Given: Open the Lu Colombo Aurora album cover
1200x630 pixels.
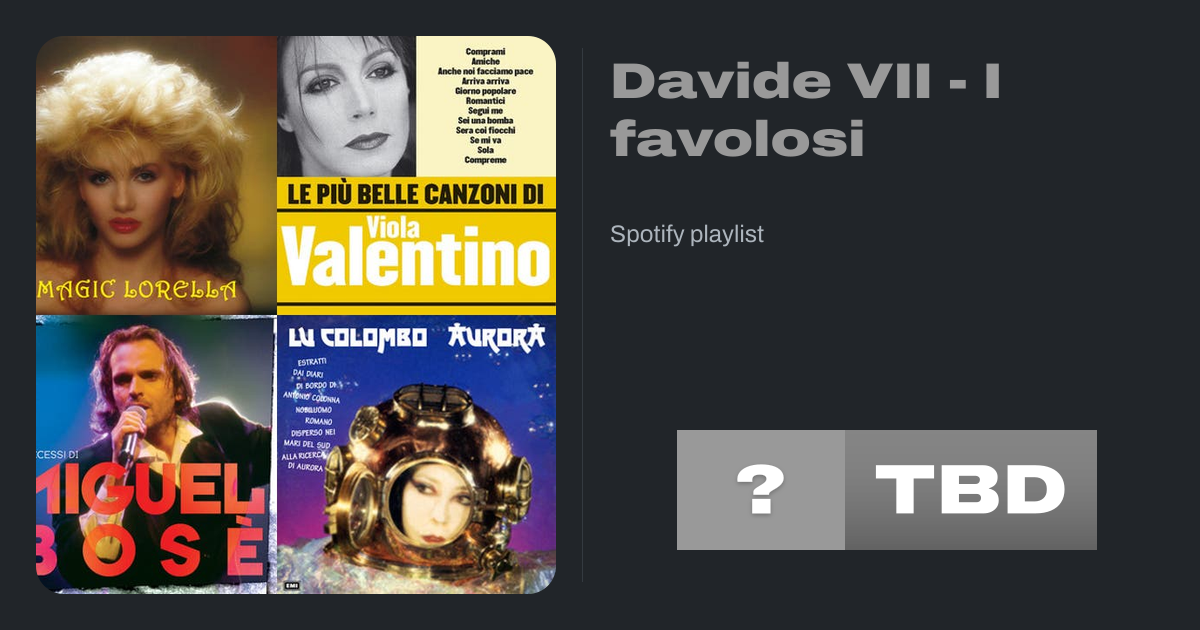Looking at the screenshot, I should tap(416, 455).
